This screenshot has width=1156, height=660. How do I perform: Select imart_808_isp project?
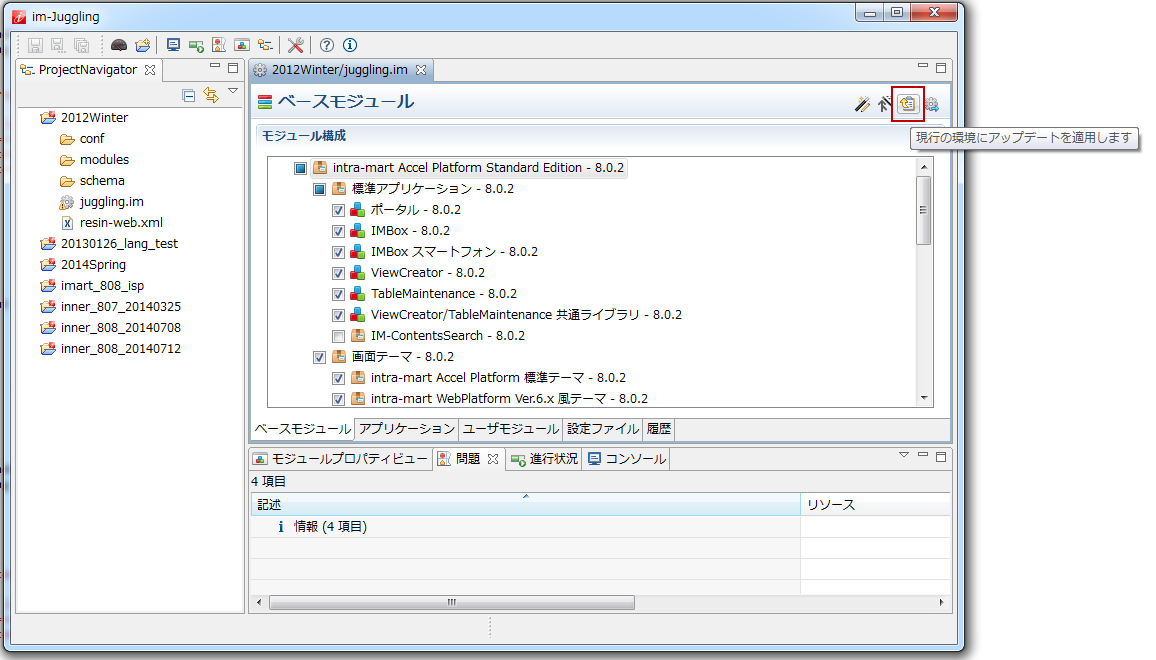pyautogui.click(x=102, y=286)
